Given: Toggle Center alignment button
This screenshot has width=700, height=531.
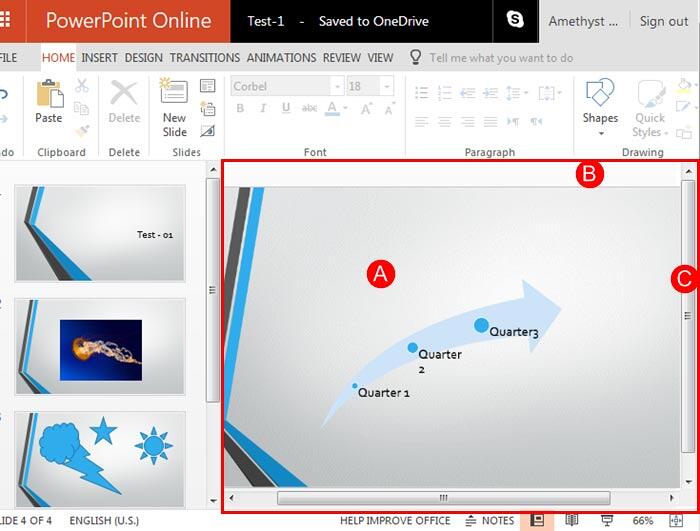Looking at the screenshot, I should pyautogui.click(x=445, y=121).
